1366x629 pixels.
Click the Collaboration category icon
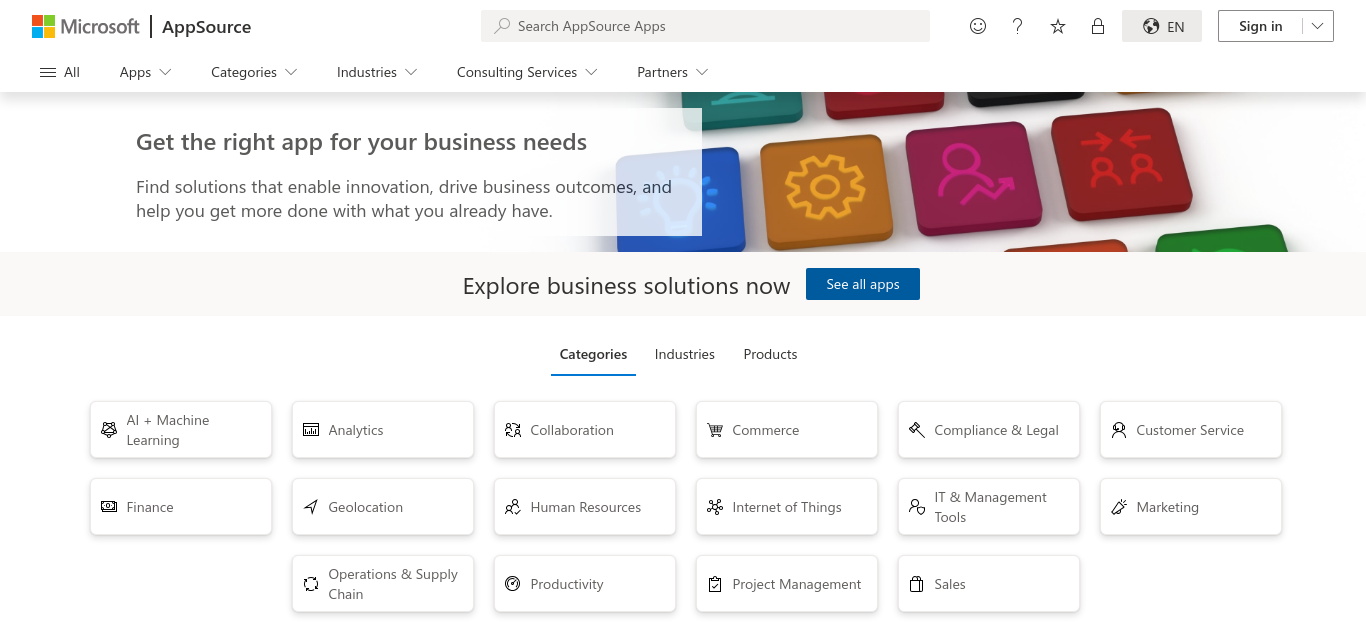click(513, 430)
